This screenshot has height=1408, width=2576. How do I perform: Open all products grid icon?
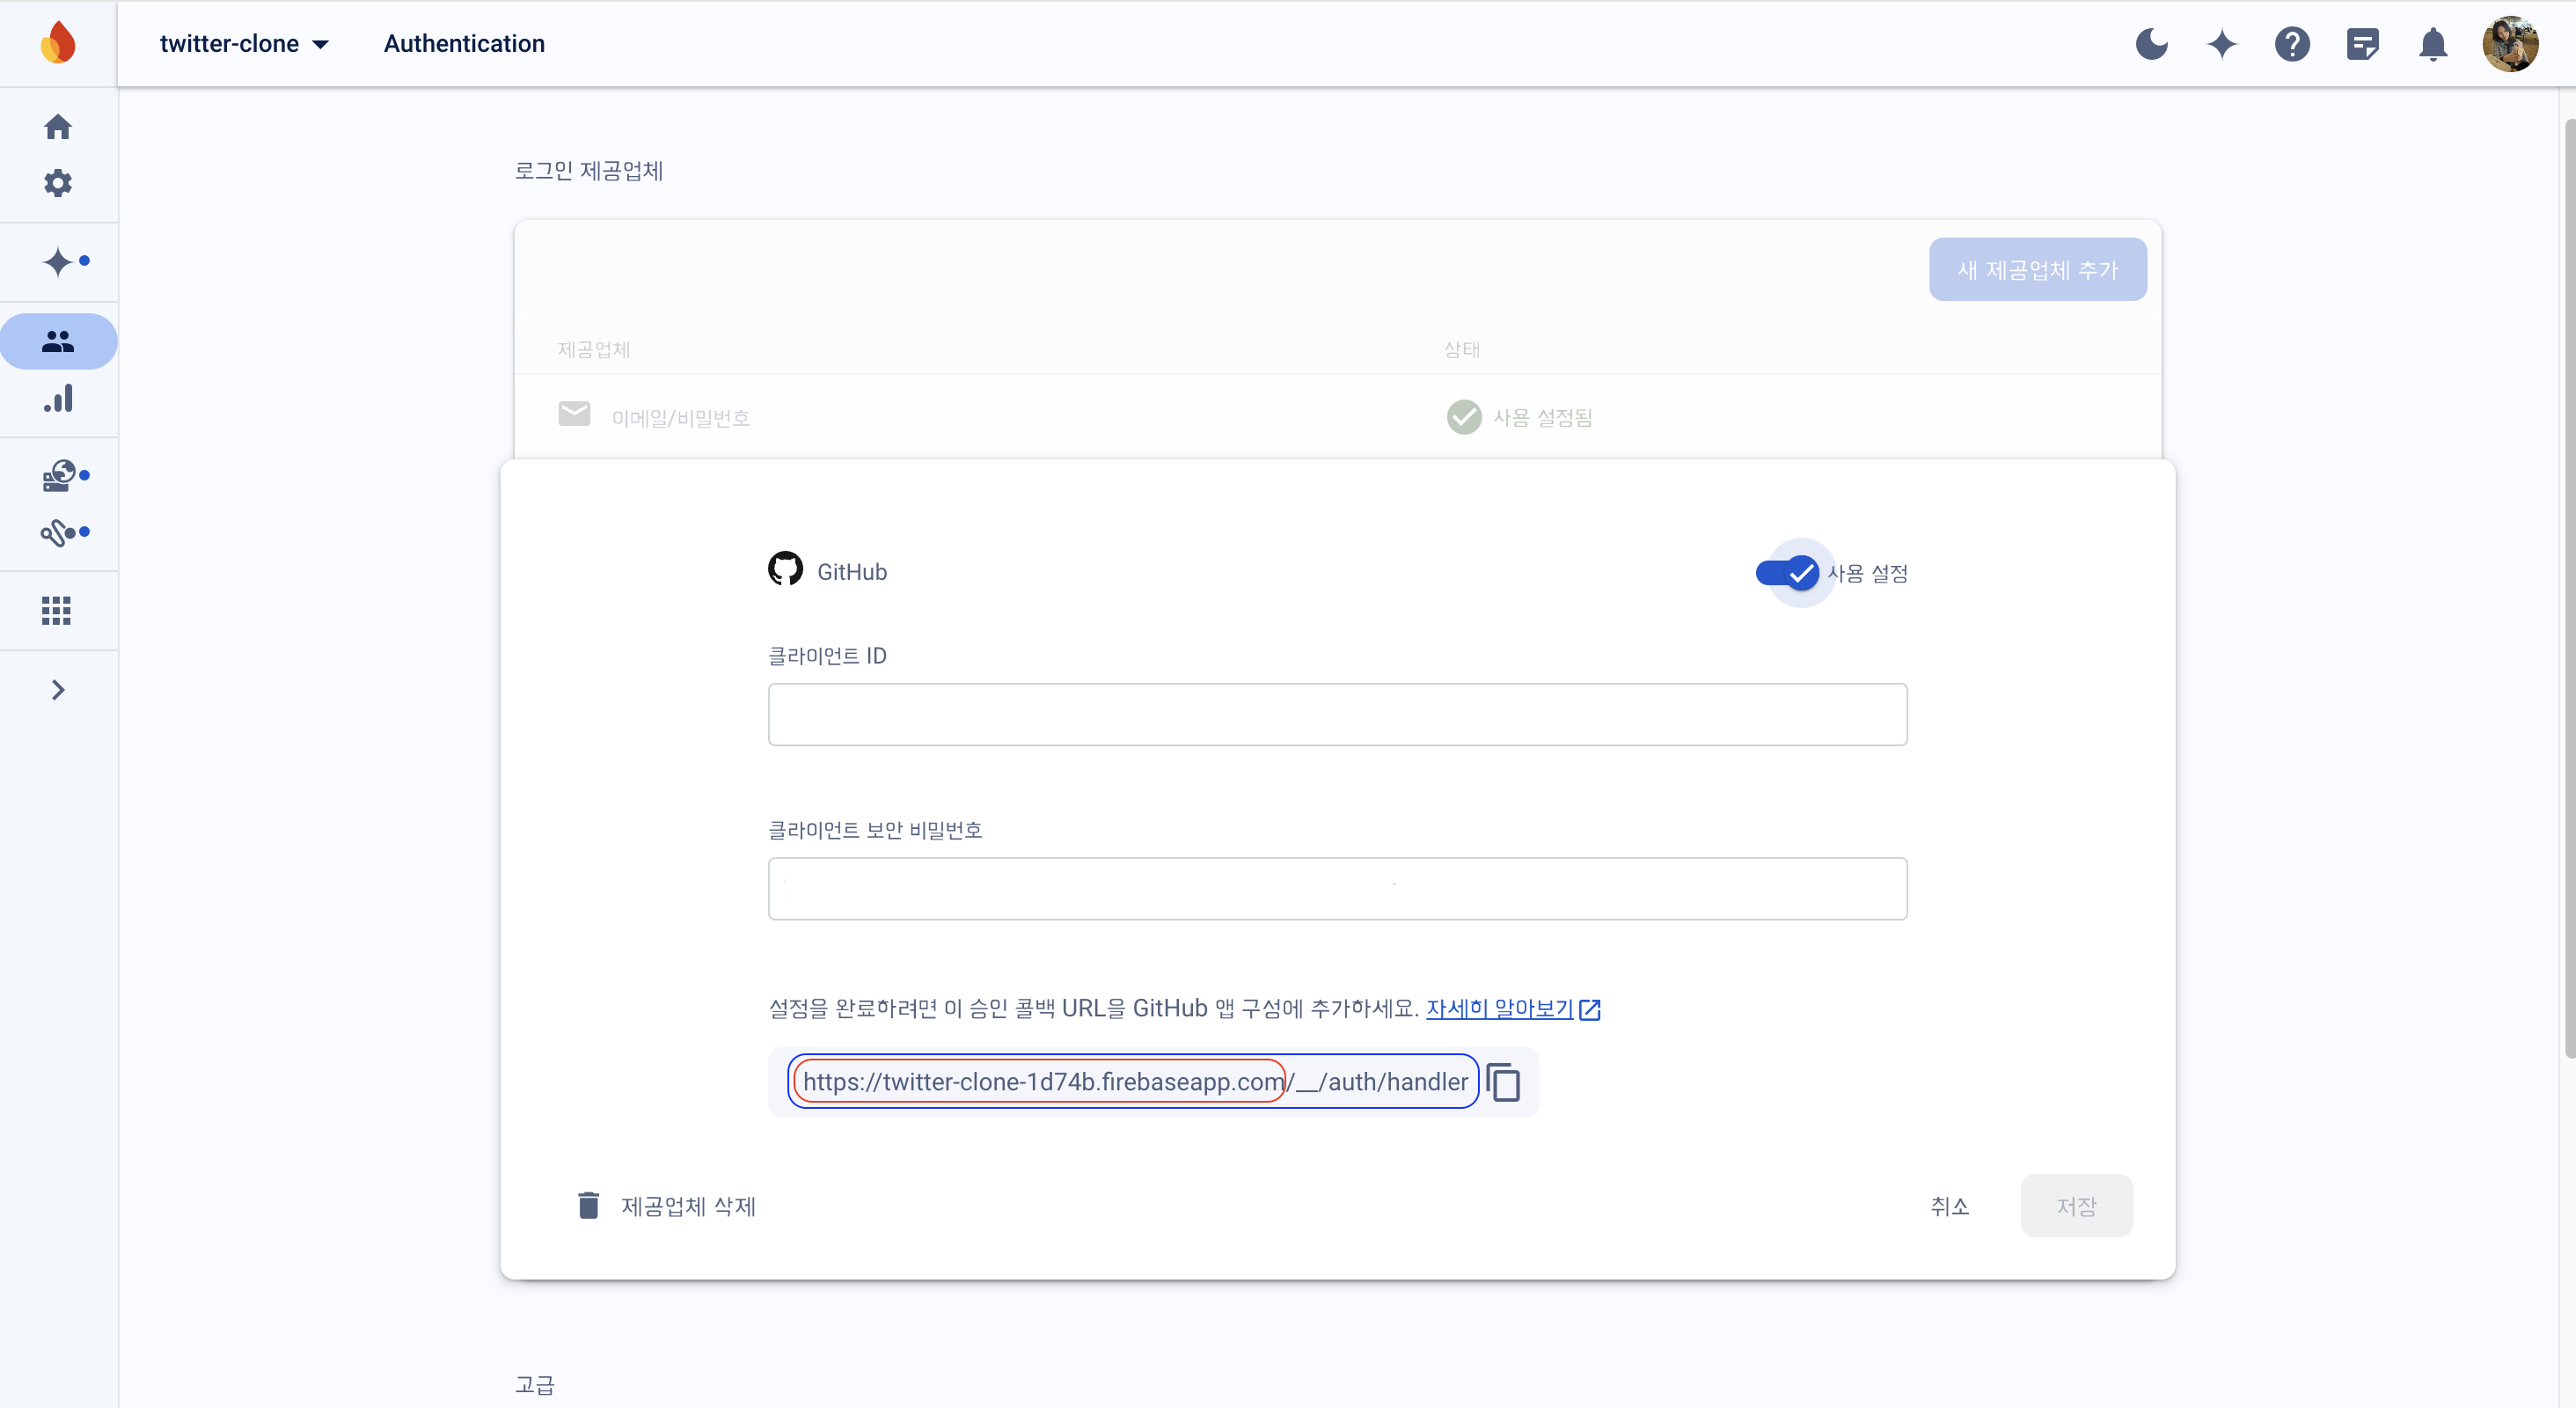[x=57, y=610]
